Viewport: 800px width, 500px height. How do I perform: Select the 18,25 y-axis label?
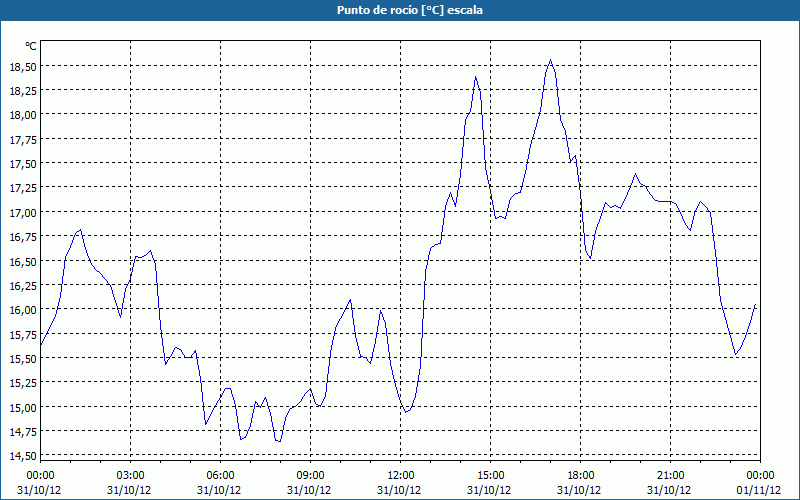23,91
